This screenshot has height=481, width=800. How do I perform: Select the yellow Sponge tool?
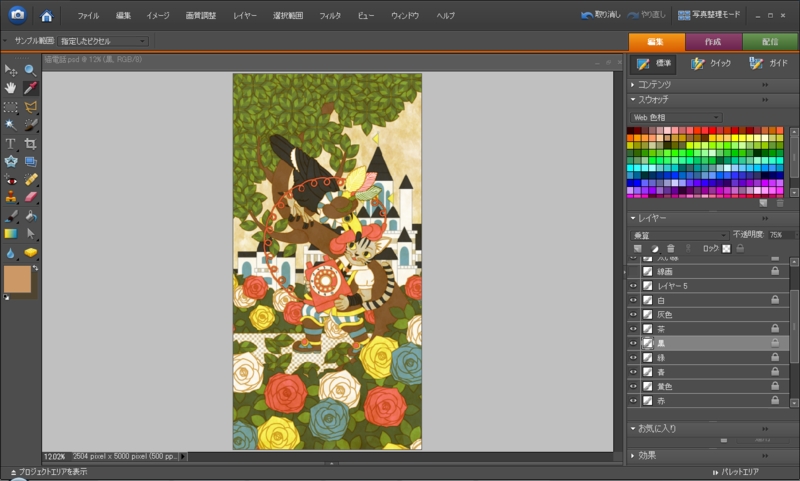(x=30, y=252)
